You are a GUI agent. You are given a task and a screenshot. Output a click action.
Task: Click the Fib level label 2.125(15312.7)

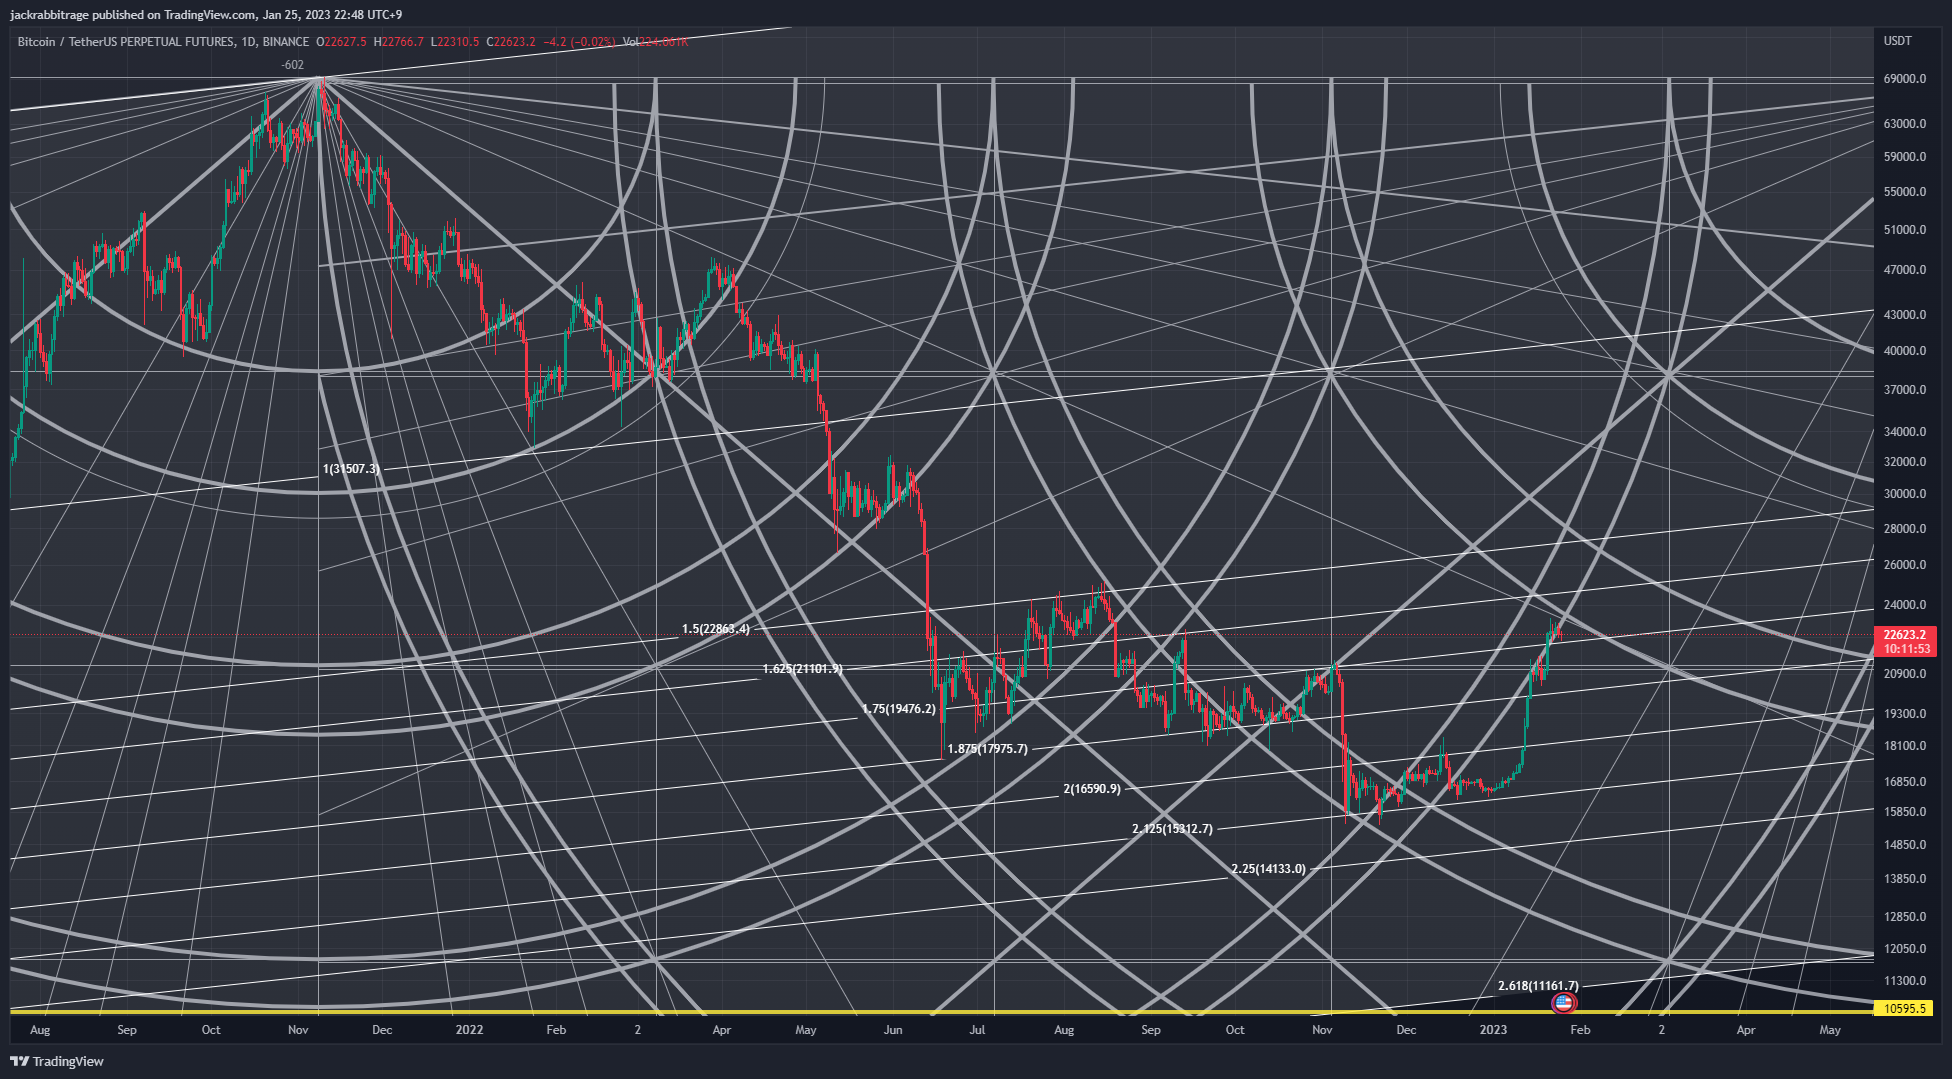[1172, 829]
